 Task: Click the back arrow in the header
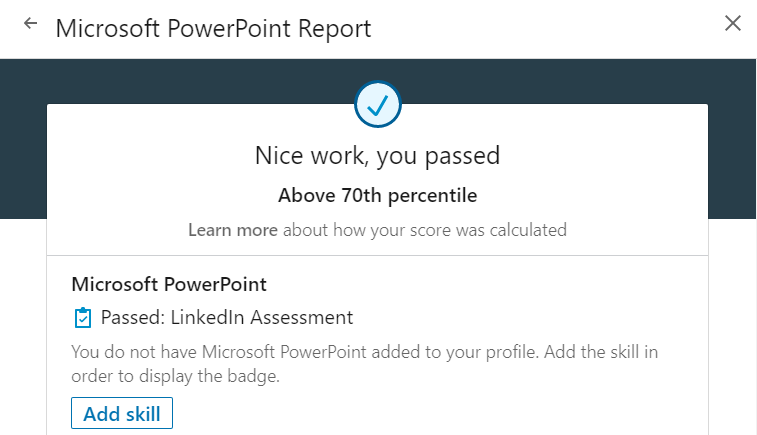coord(31,24)
